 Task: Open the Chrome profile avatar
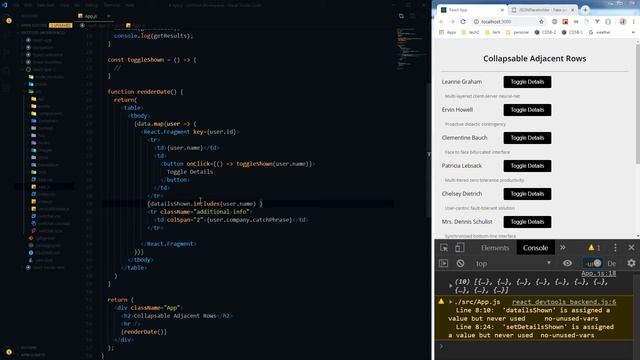point(623,22)
